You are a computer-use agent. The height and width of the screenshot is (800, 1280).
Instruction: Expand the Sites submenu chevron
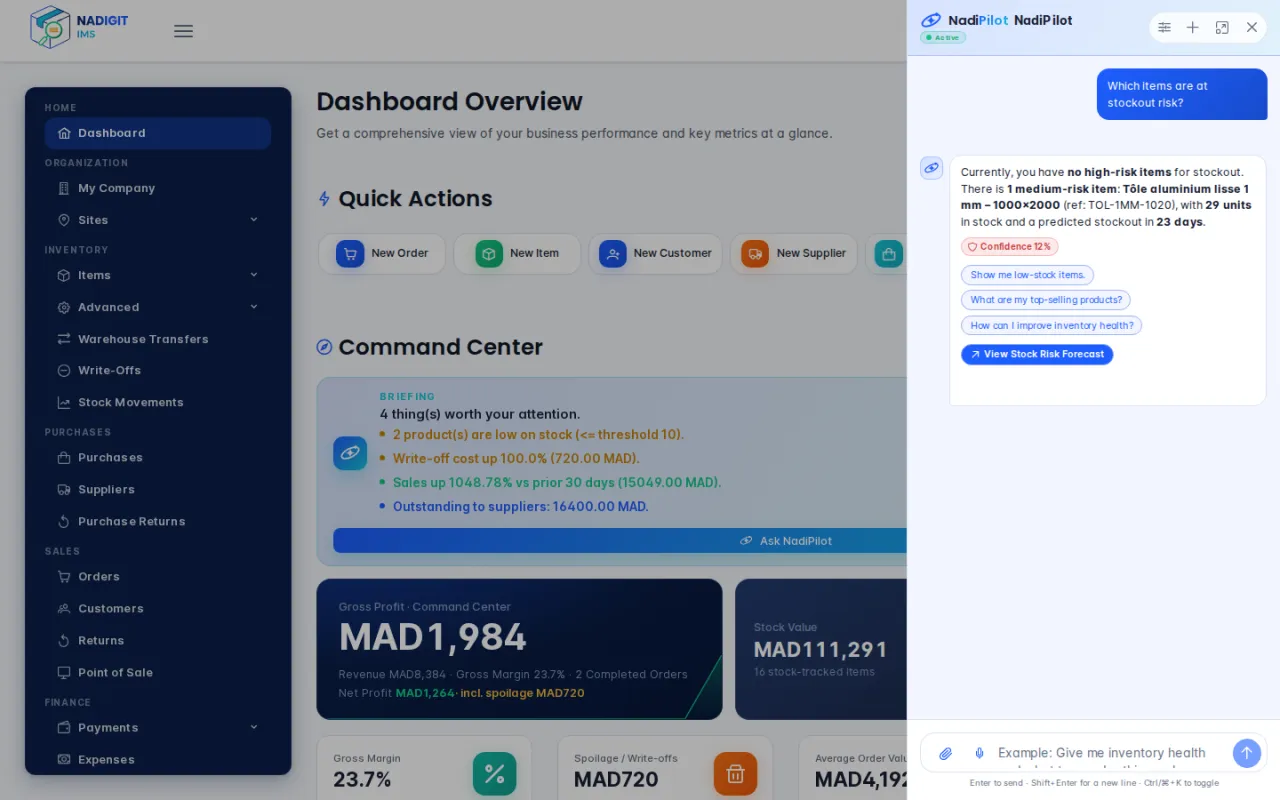(254, 220)
